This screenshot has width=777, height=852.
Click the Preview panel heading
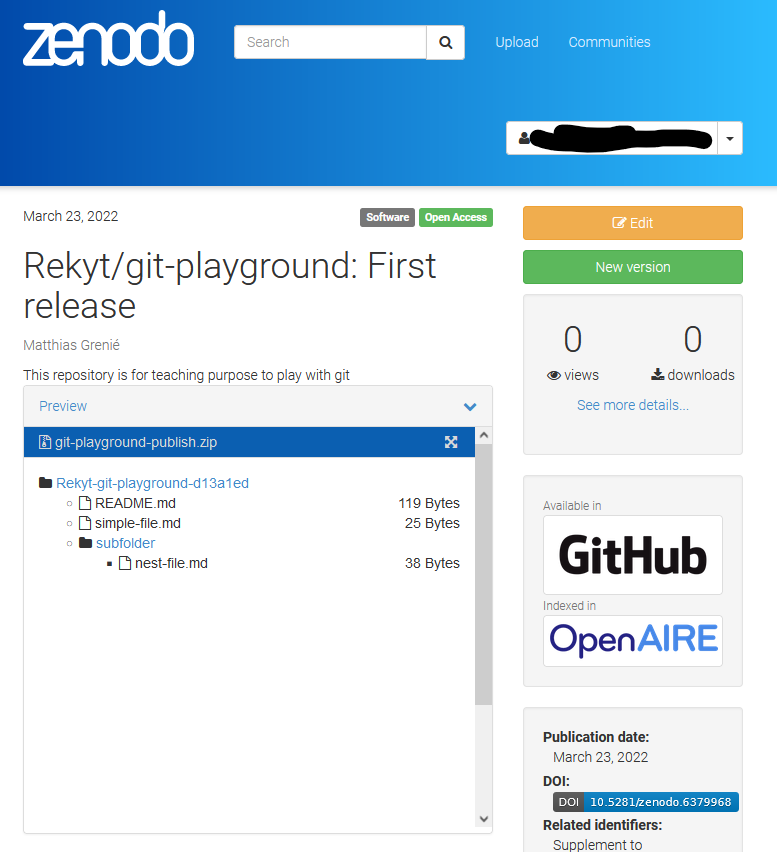pos(63,406)
